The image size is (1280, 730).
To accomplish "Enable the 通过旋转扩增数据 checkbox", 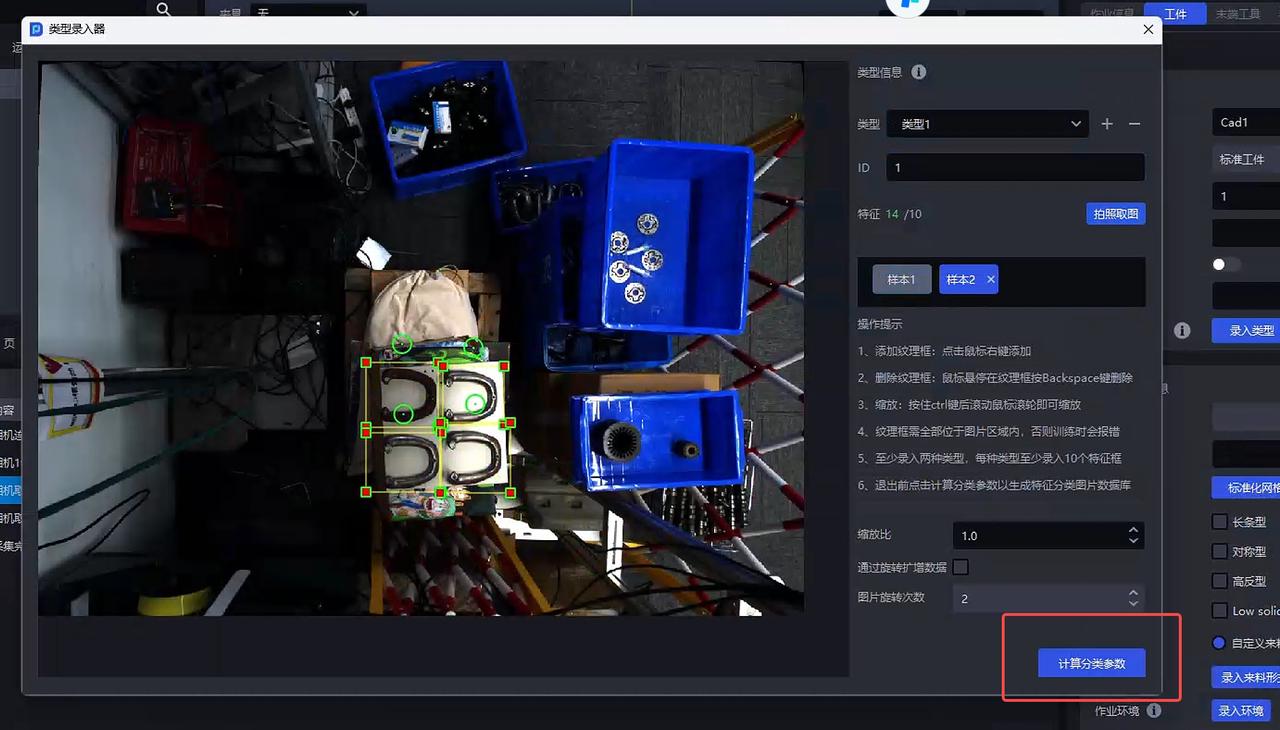I will pos(961,567).
